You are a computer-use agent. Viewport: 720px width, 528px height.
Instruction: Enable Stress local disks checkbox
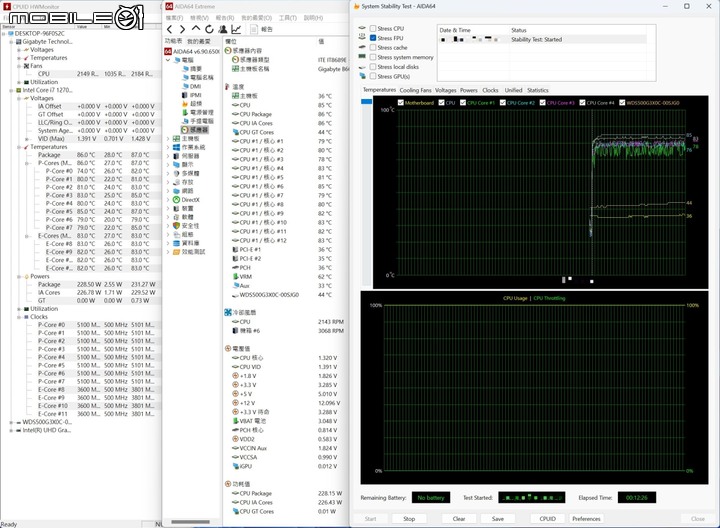coord(373,67)
